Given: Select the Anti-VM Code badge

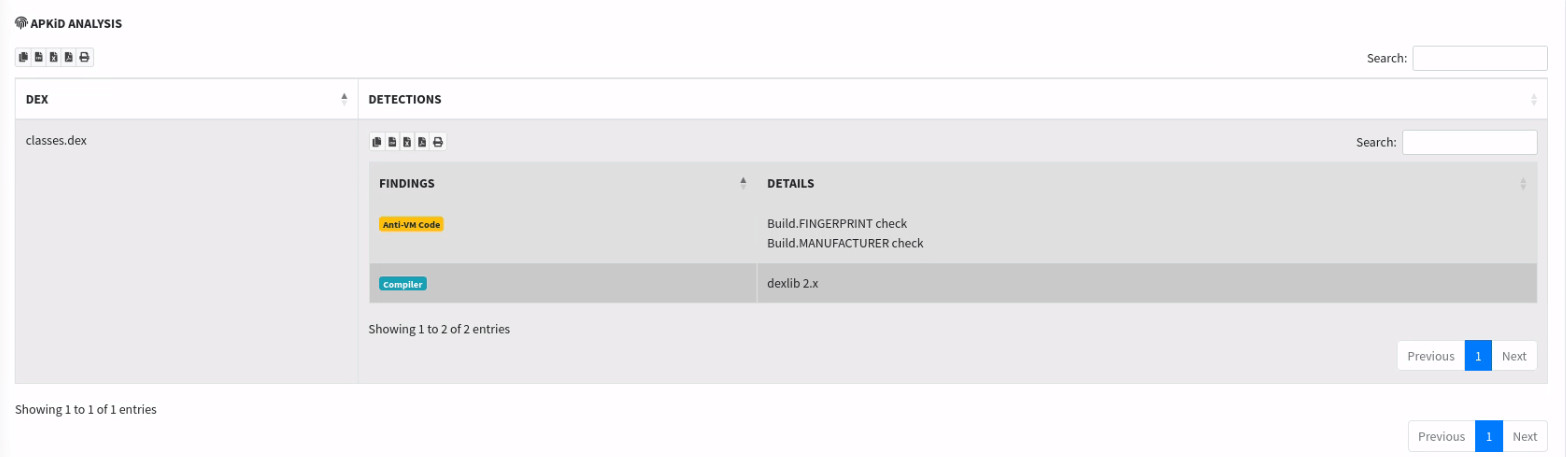Looking at the screenshot, I should (411, 225).
